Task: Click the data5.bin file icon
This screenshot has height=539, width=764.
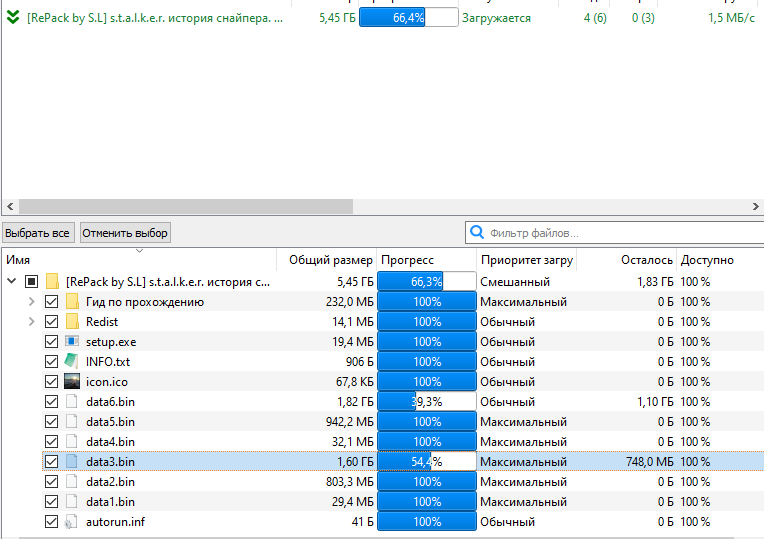Action: pyautogui.click(x=72, y=422)
